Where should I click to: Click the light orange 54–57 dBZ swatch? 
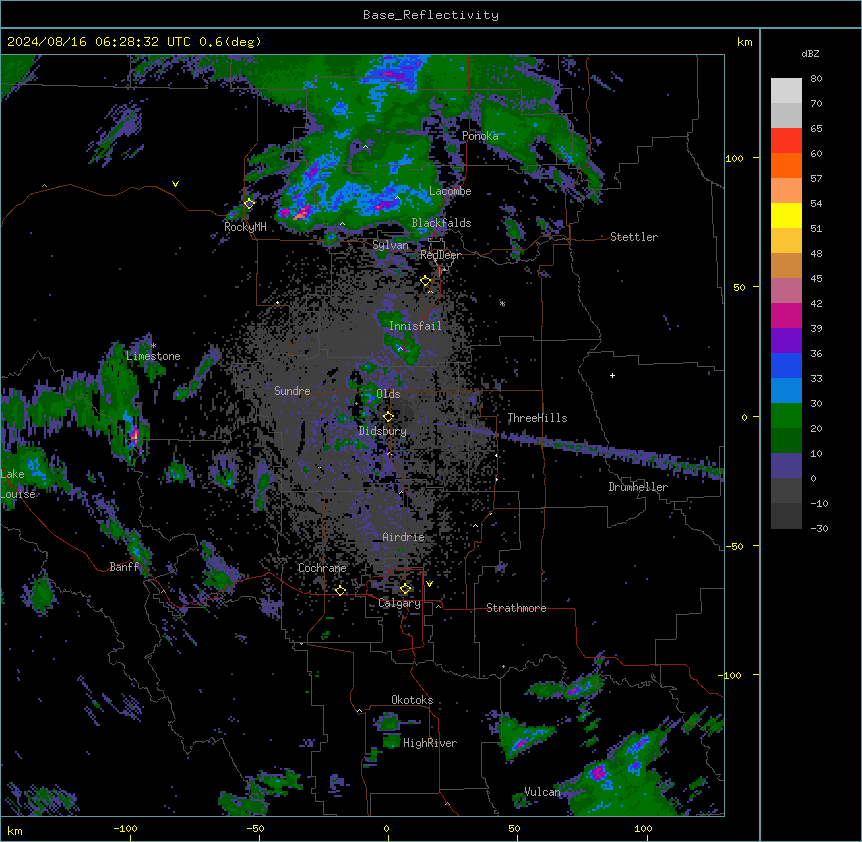pyautogui.click(x=786, y=191)
